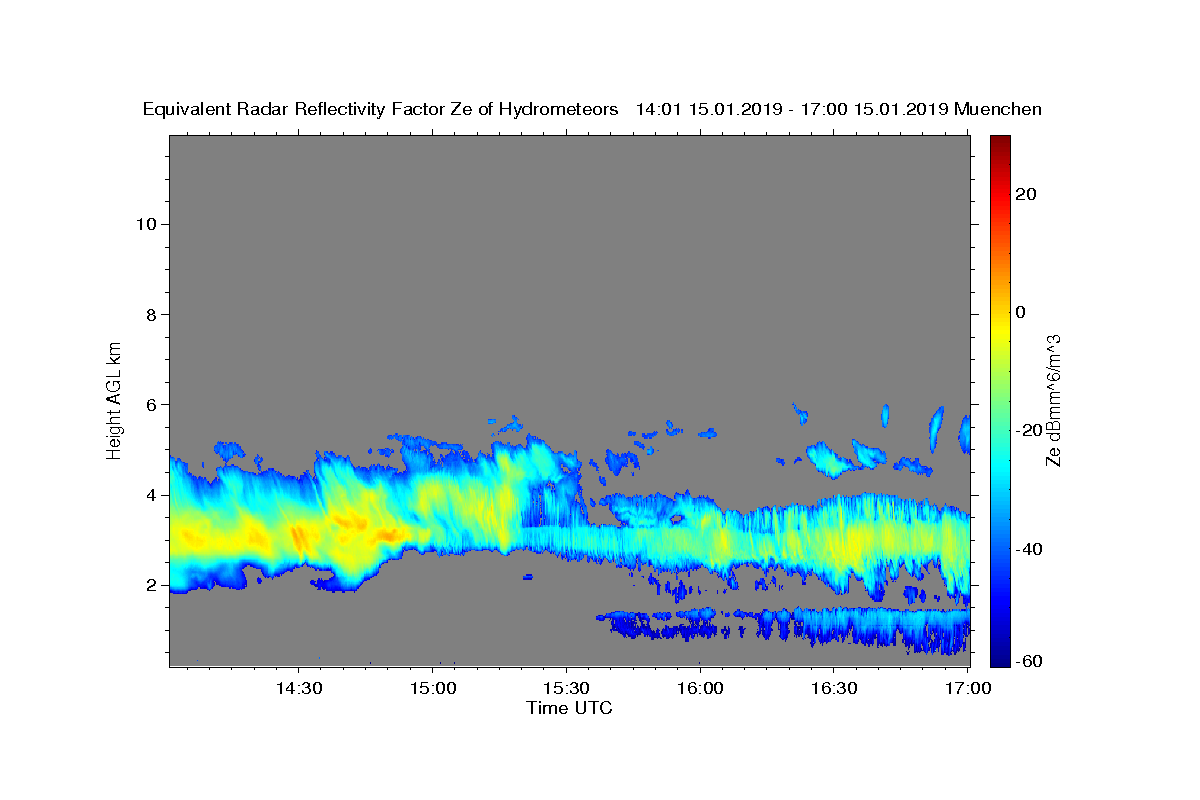Click the 14:30 time tick label

(299, 688)
